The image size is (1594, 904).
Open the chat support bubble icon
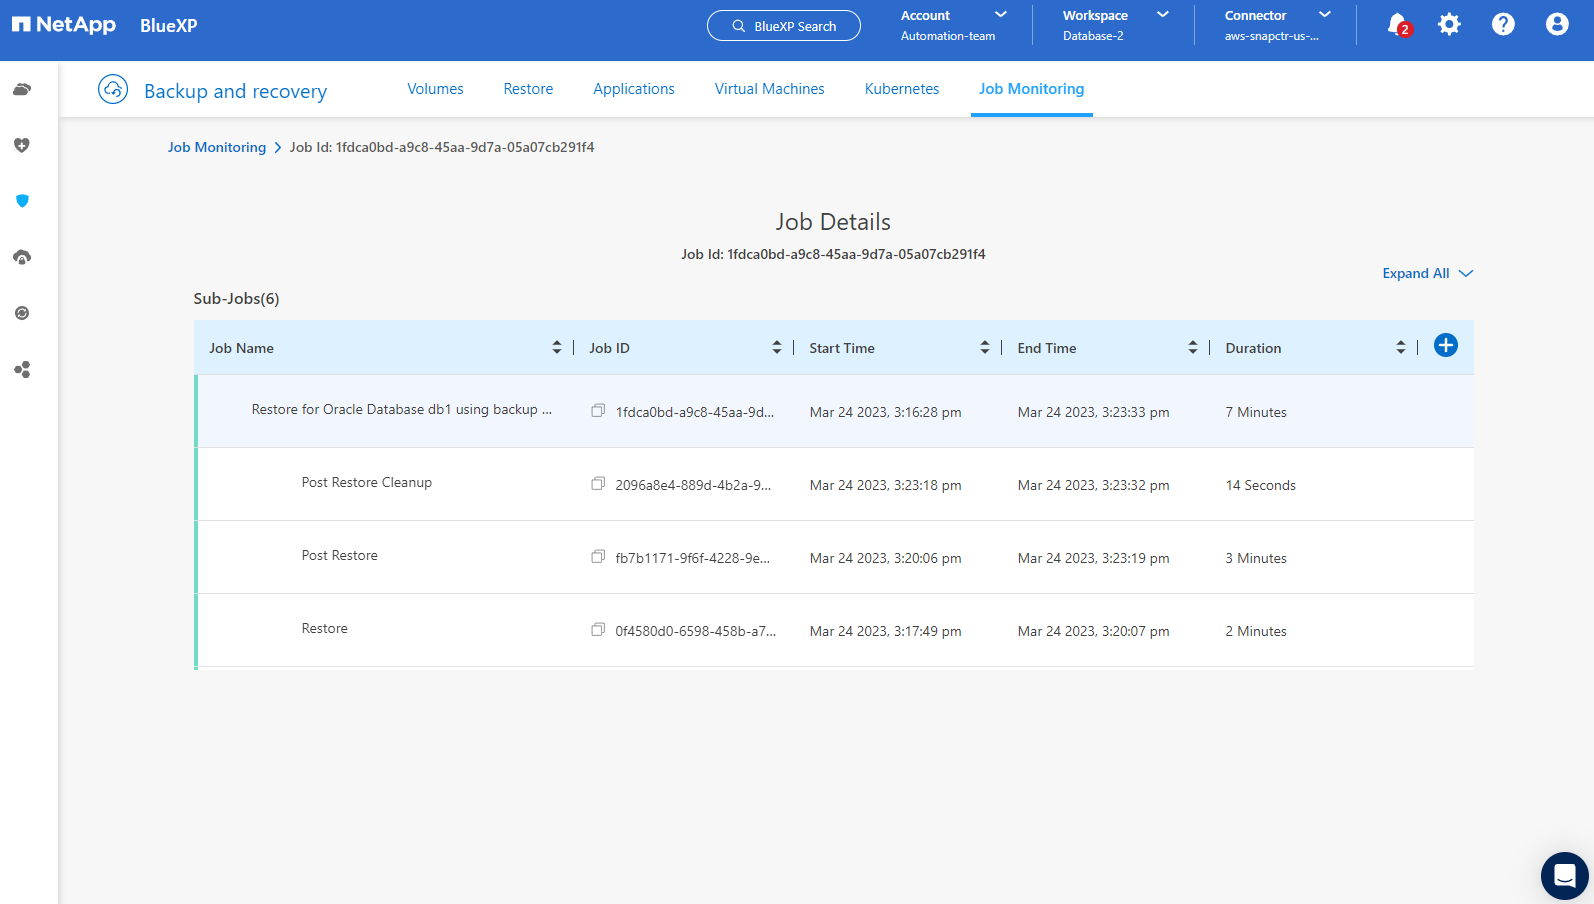coord(1564,876)
